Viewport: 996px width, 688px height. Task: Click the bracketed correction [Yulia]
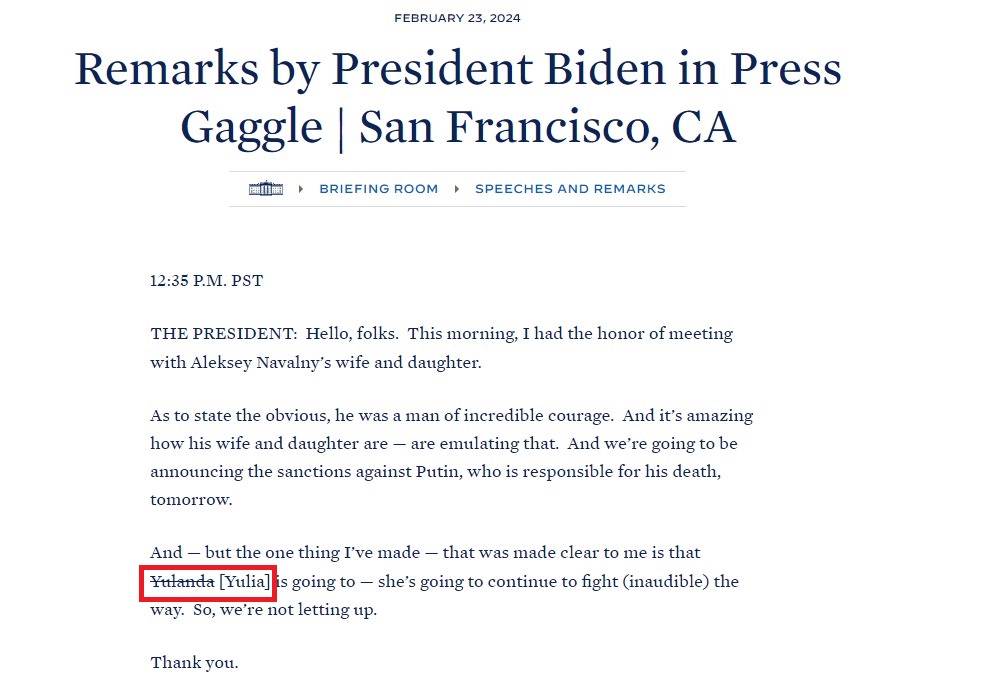pos(245,581)
